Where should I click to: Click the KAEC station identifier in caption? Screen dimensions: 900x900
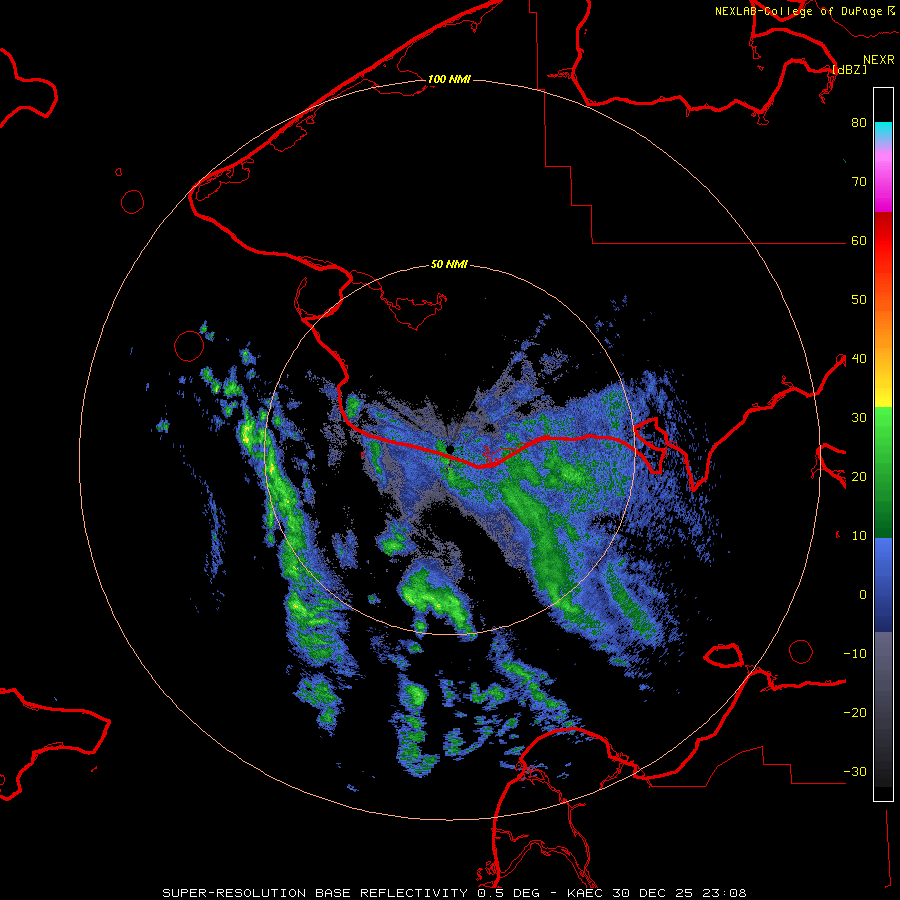coord(585,893)
